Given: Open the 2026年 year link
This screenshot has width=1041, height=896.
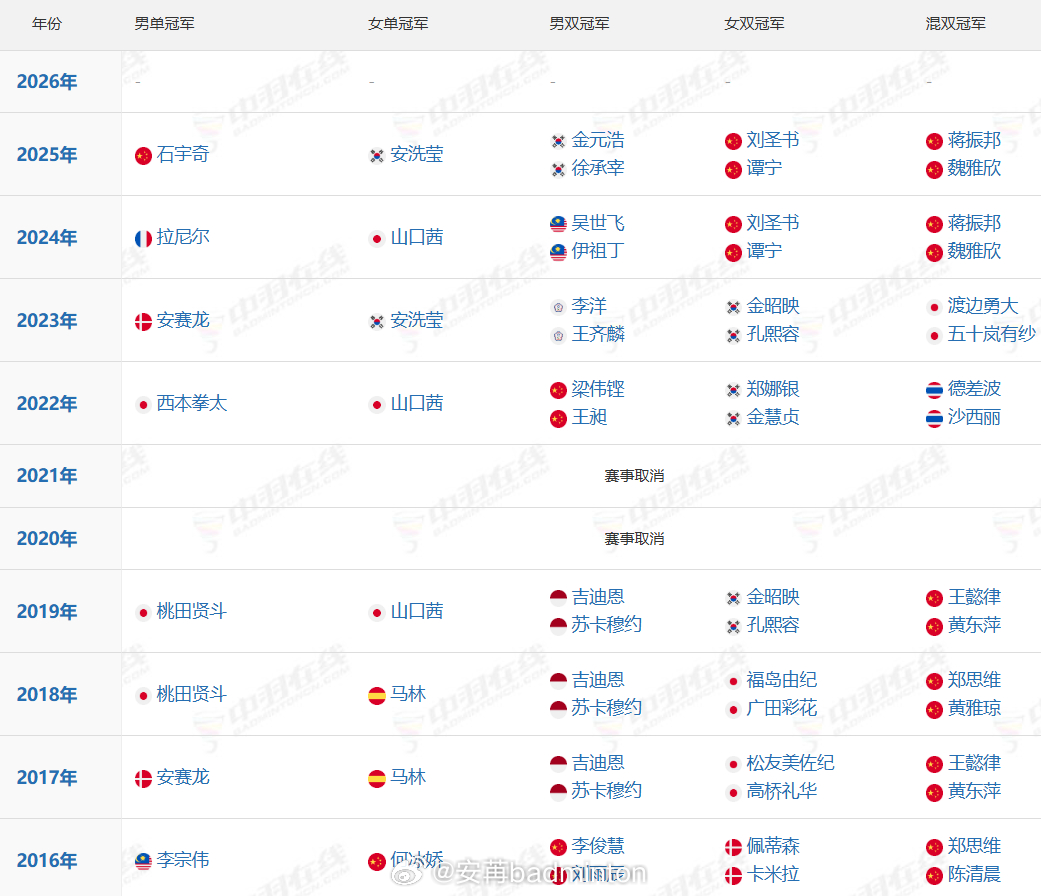Looking at the screenshot, I should 47,82.
